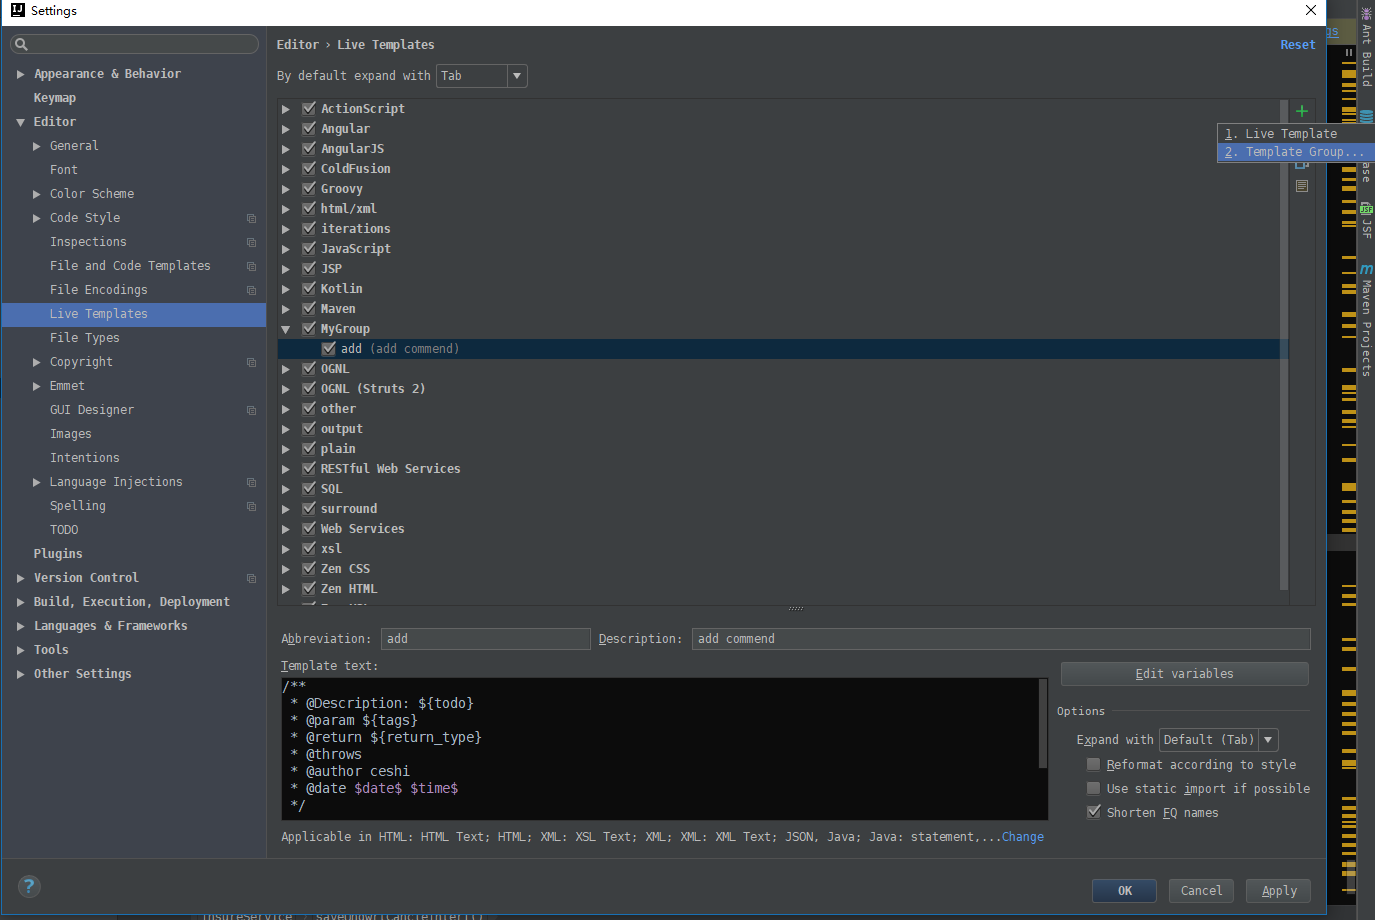Image resolution: width=1375 pixels, height=920 pixels.
Task: Uncheck the SQL template group
Action: click(x=309, y=488)
